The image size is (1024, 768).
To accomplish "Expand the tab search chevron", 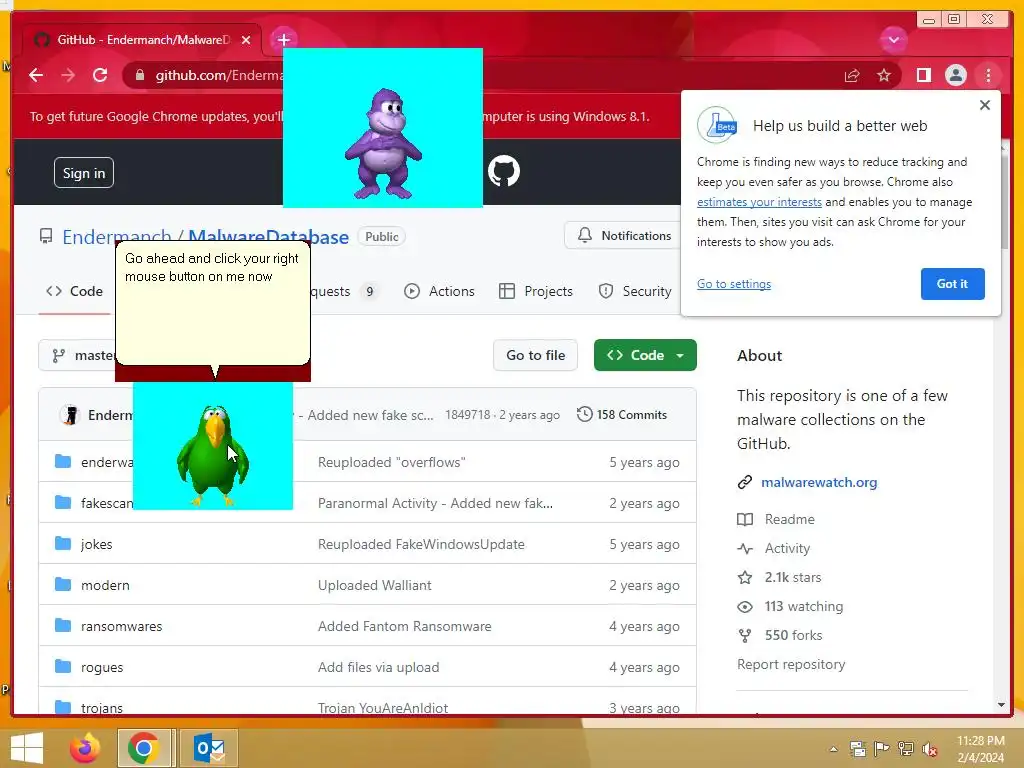I will pyautogui.click(x=893, y=40).
